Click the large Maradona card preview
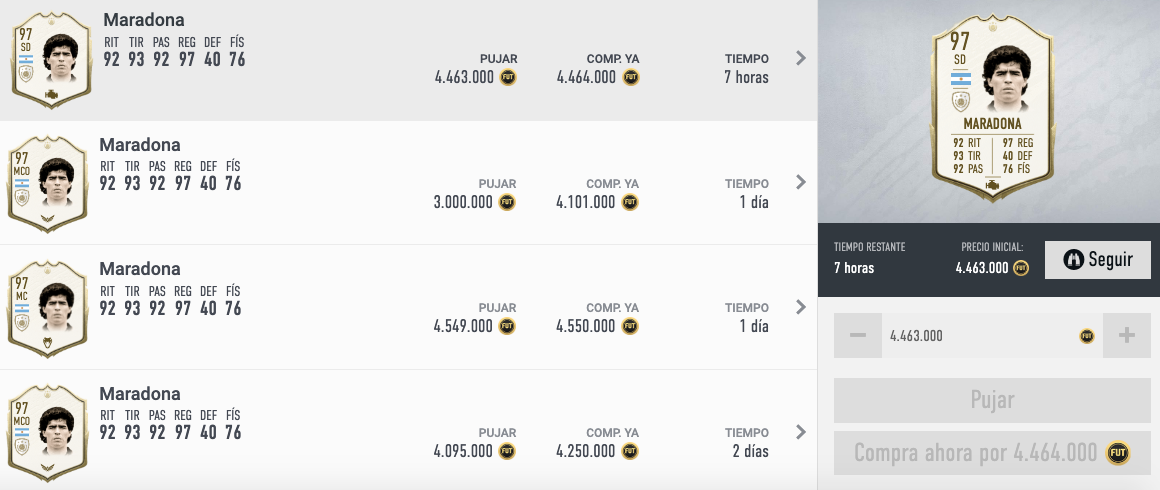 click(991, 108)
